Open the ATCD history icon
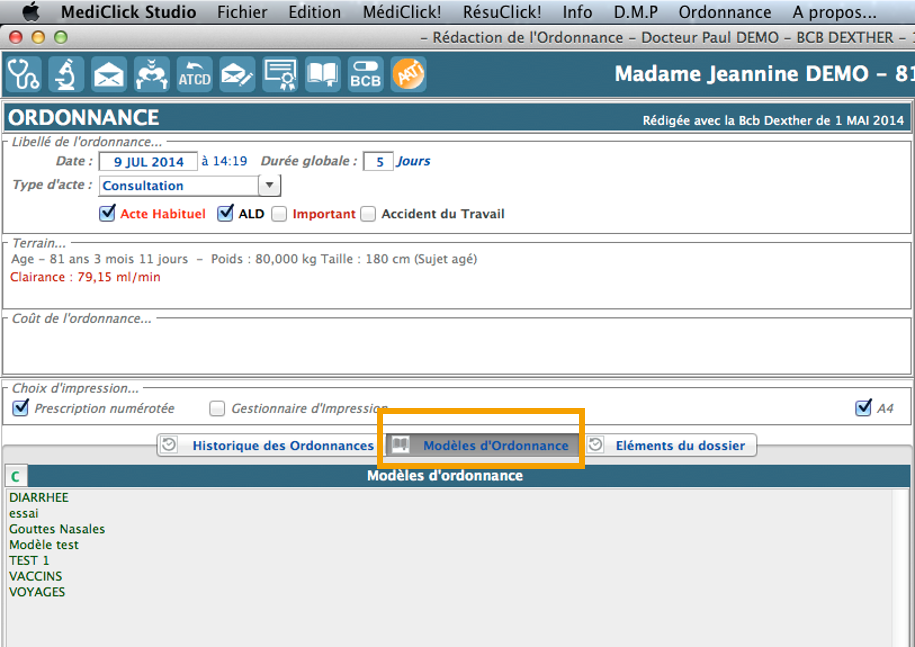Screen dimensions: 915x647 coord(194,74)
